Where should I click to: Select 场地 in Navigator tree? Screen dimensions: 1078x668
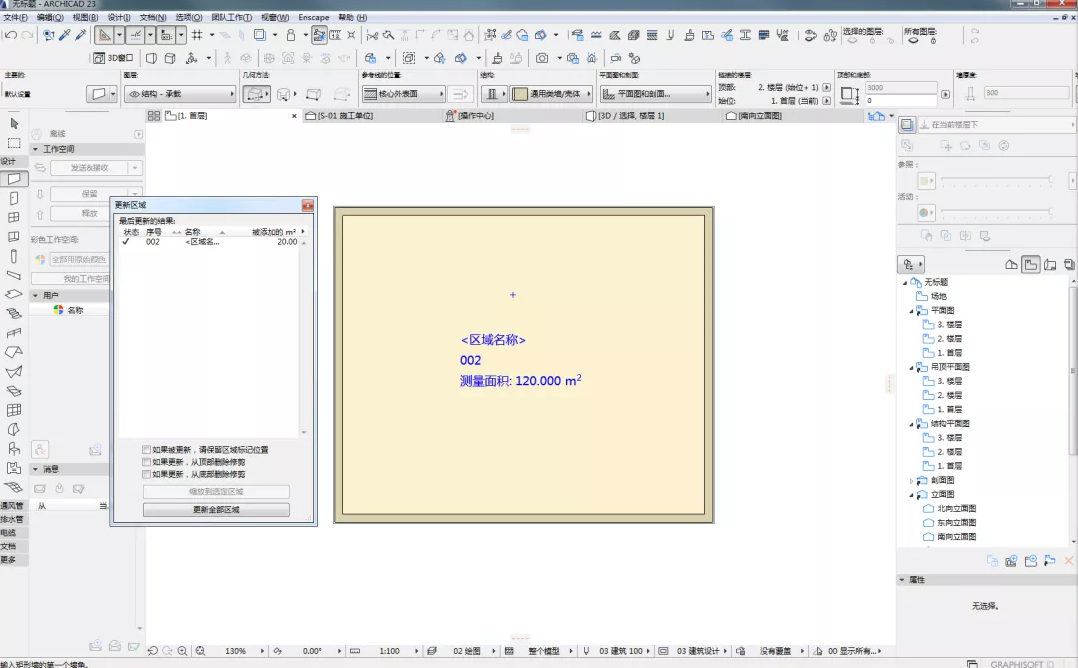[938, 296]
